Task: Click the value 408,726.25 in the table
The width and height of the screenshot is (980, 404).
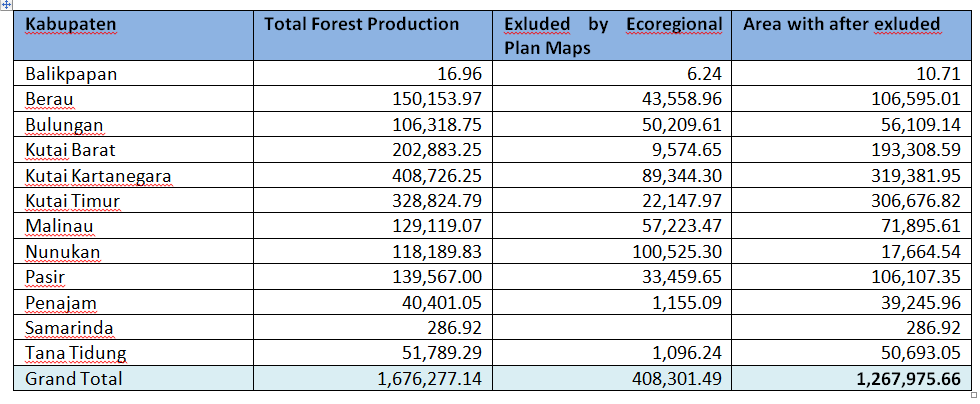Action: point(433,176)
